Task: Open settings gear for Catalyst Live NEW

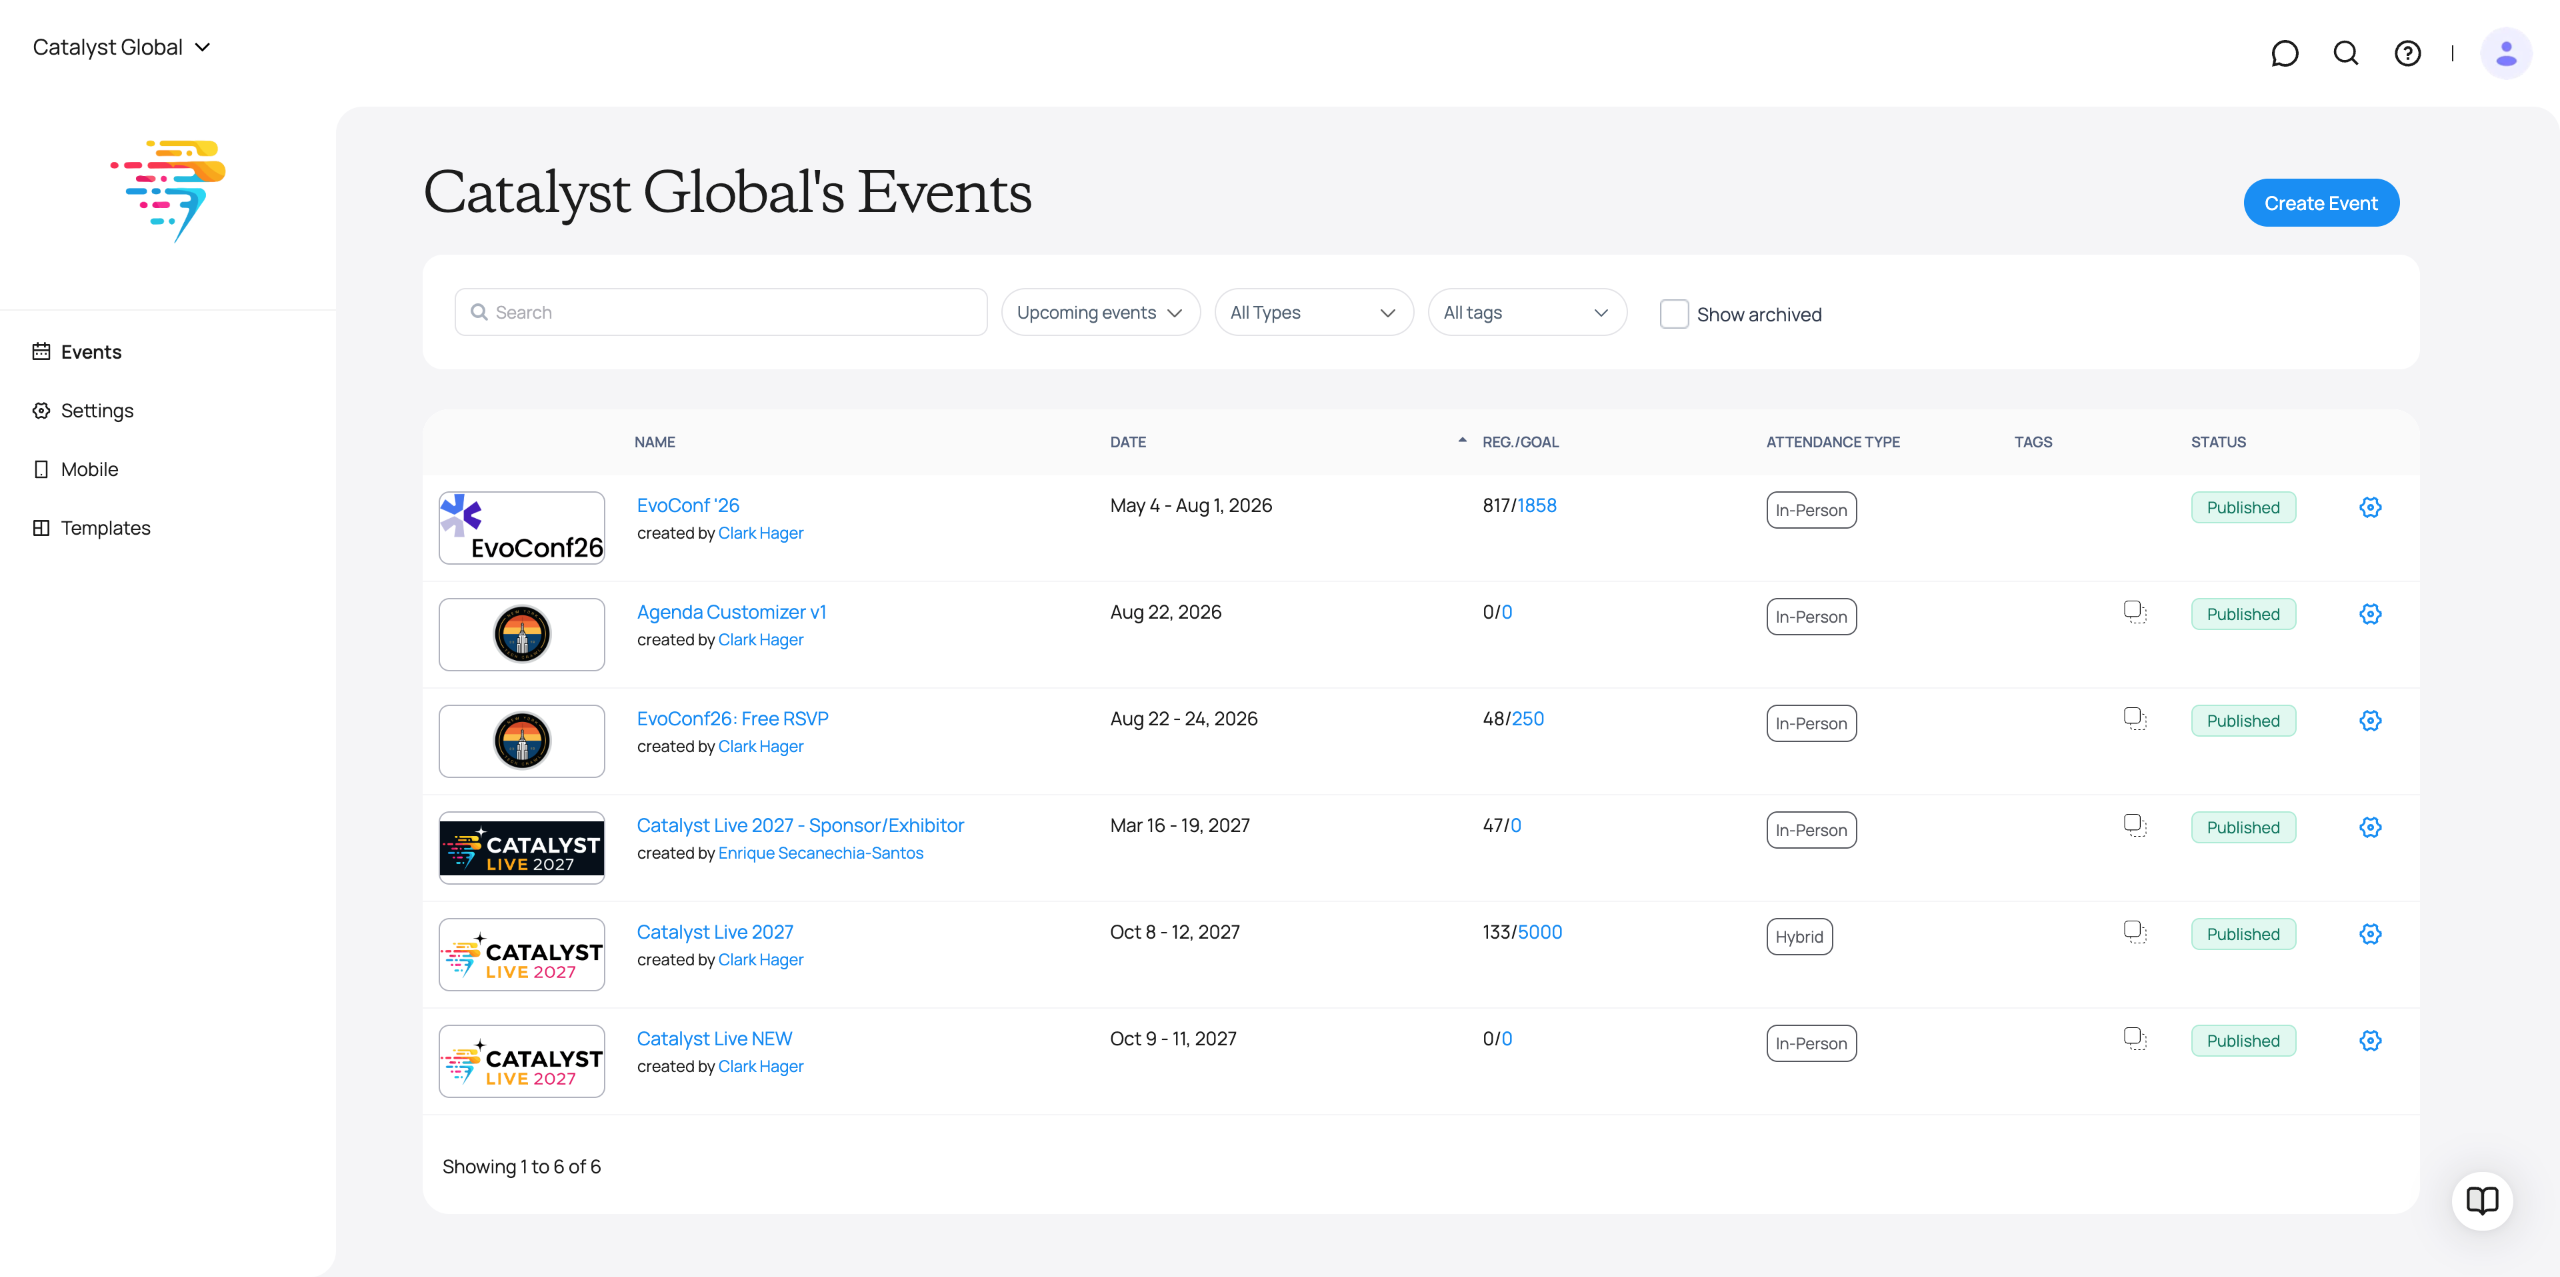Action: [2370, 1041]
